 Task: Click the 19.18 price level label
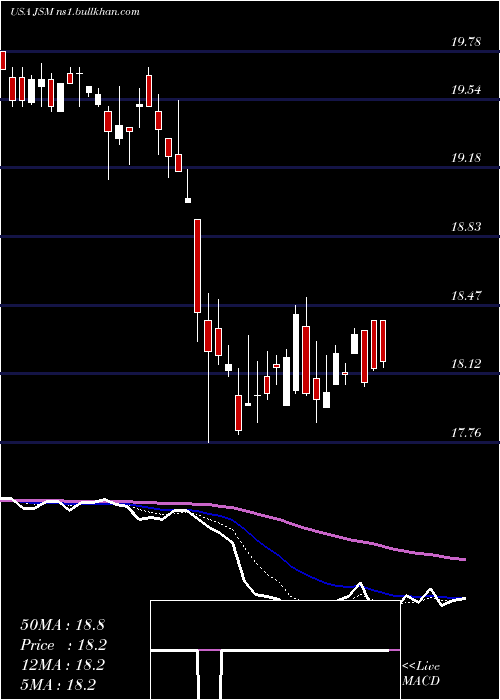click(467, 158)
